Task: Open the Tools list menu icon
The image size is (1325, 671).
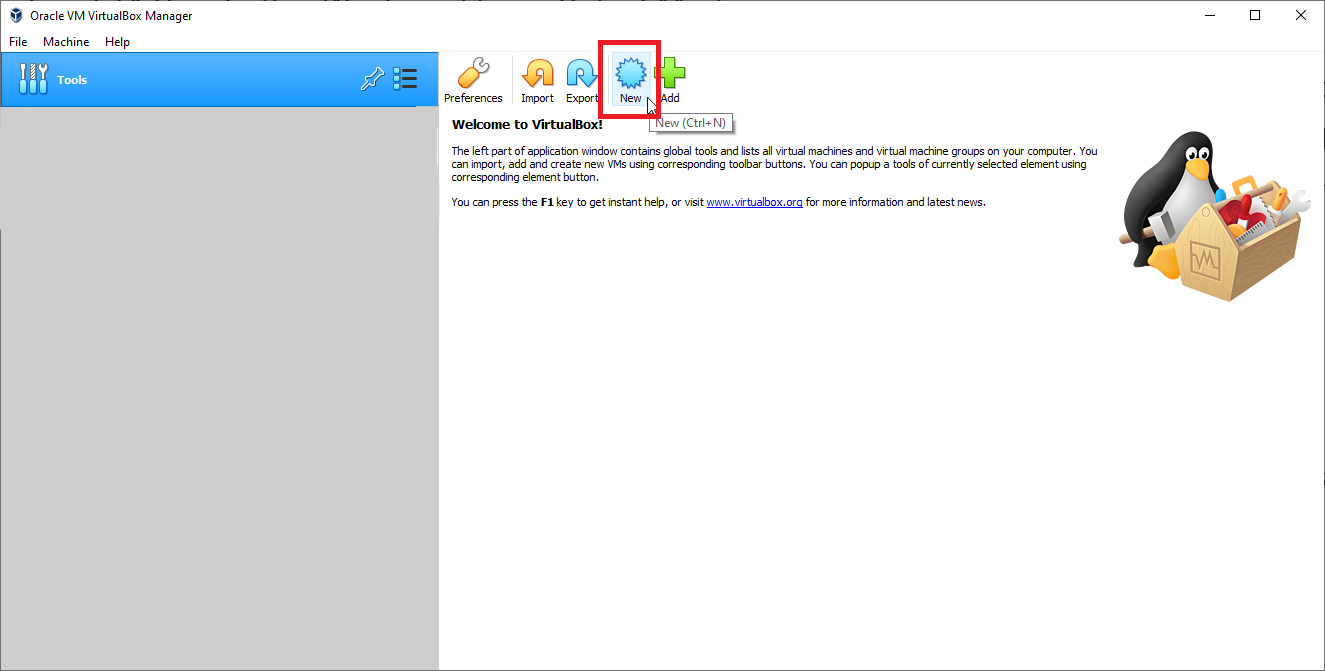Action: point(405,79)
